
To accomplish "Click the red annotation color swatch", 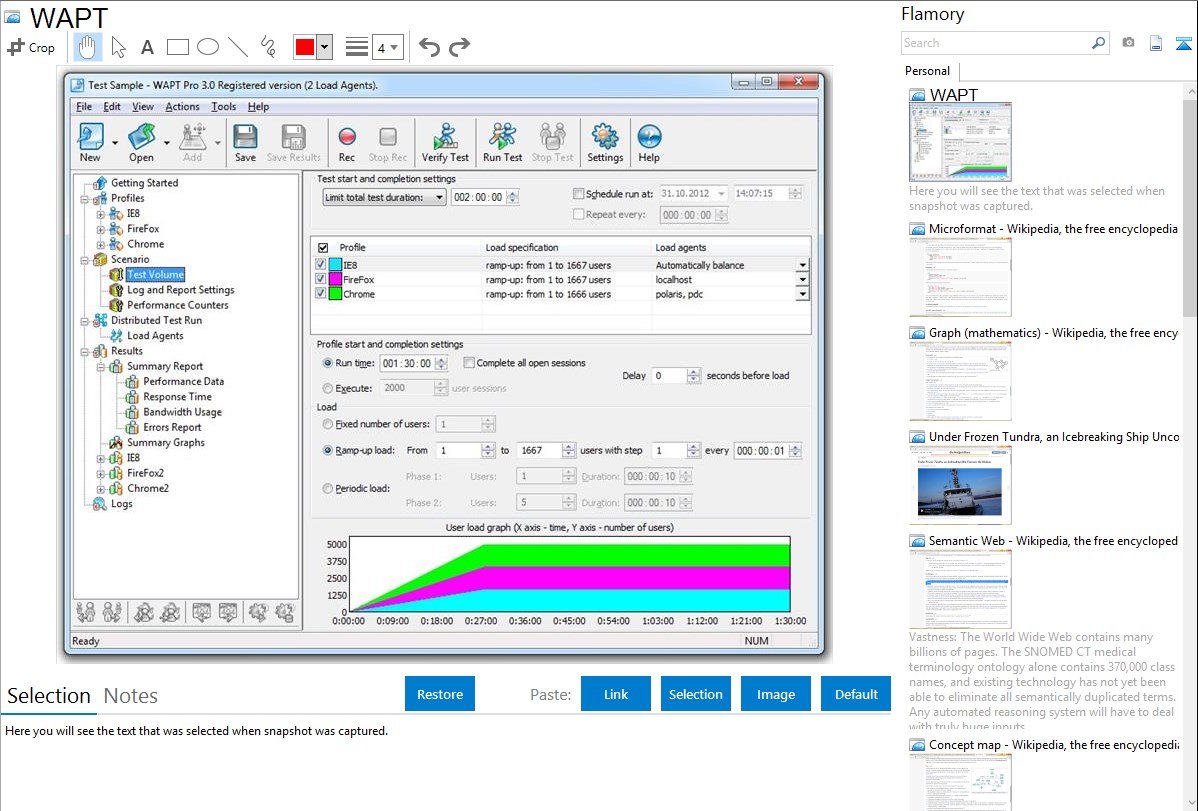I will point(305,47).
